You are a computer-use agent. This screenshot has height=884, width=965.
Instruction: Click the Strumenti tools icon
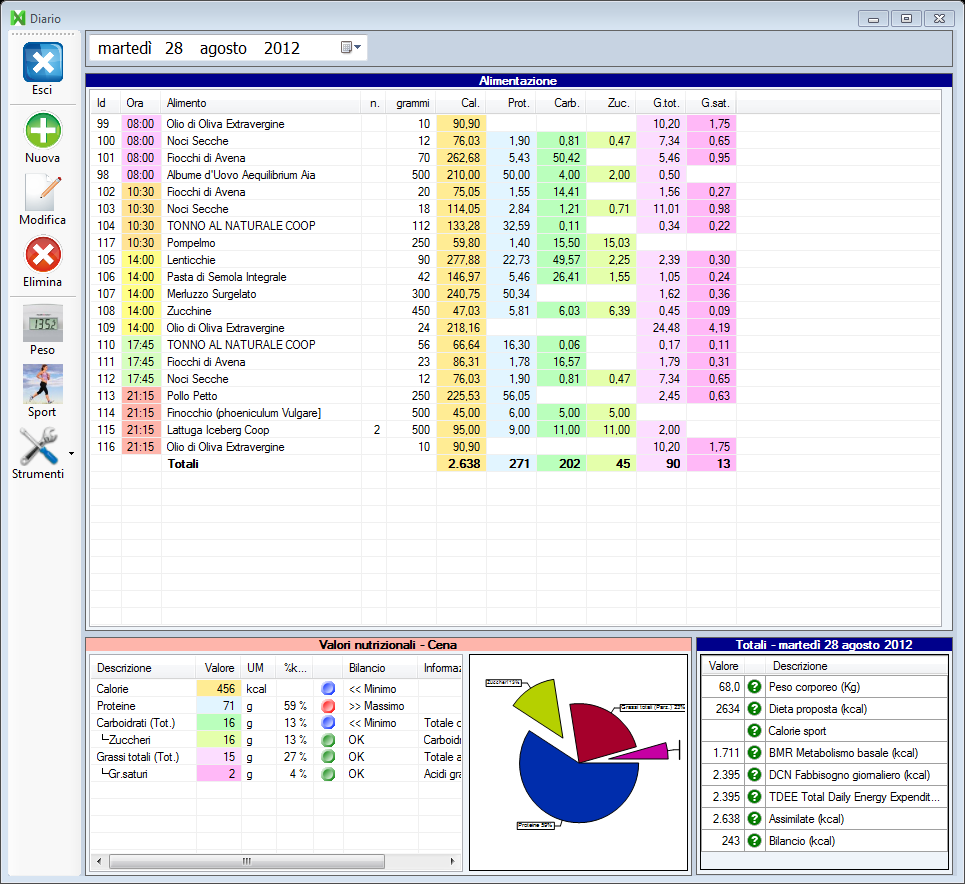click(38, 446)
